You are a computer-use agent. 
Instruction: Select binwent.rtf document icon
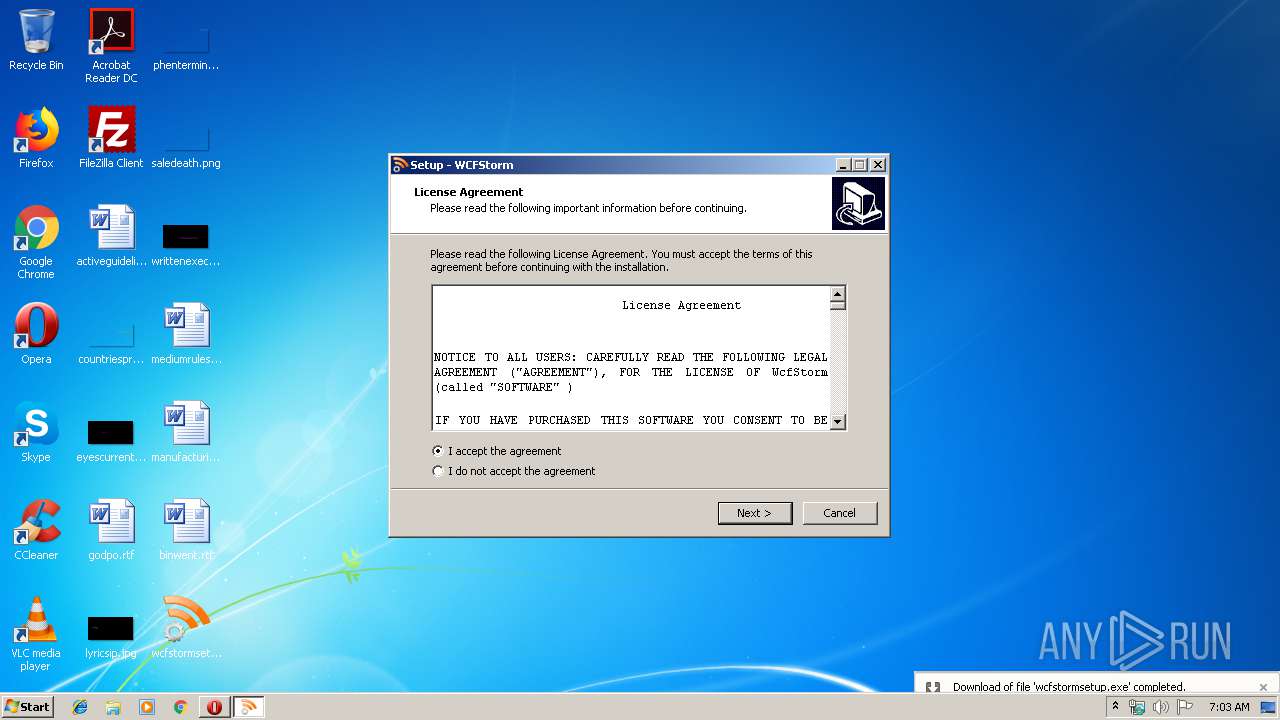click(186, 530)
